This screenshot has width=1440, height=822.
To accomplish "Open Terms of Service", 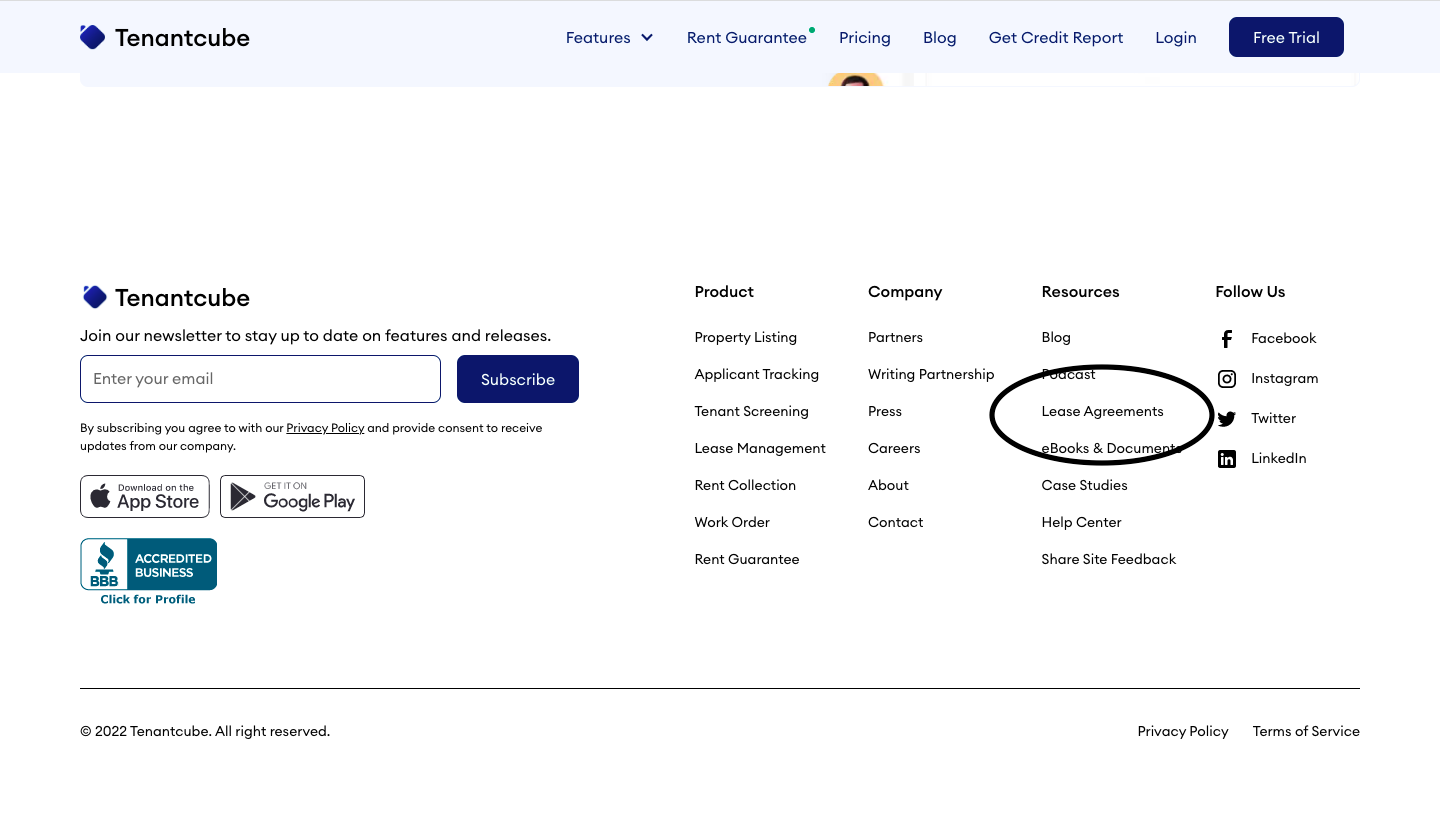I will coord(1306,732).
